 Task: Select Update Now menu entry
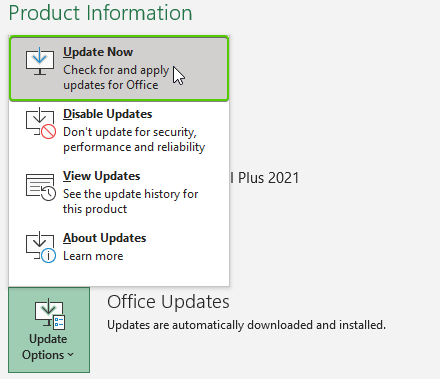tap(119, 68)
